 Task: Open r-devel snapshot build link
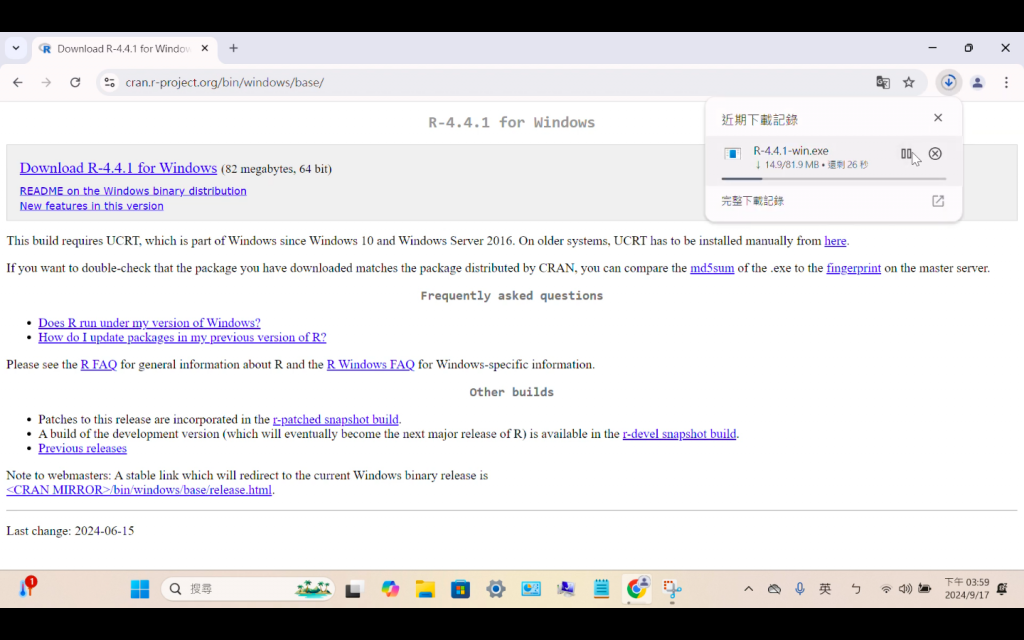tap(679, 434)
